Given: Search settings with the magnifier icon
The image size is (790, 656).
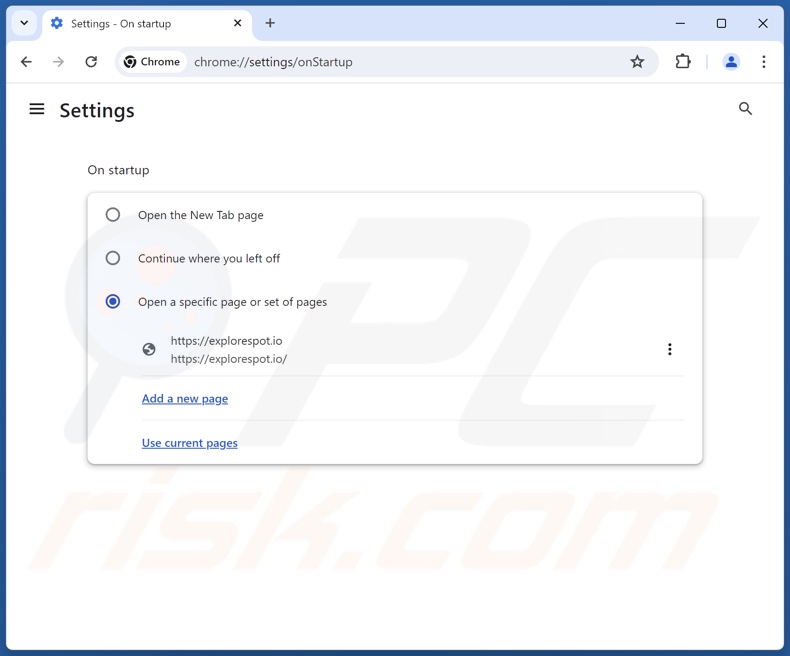Looking at the screenshot, I should (746, 109).
